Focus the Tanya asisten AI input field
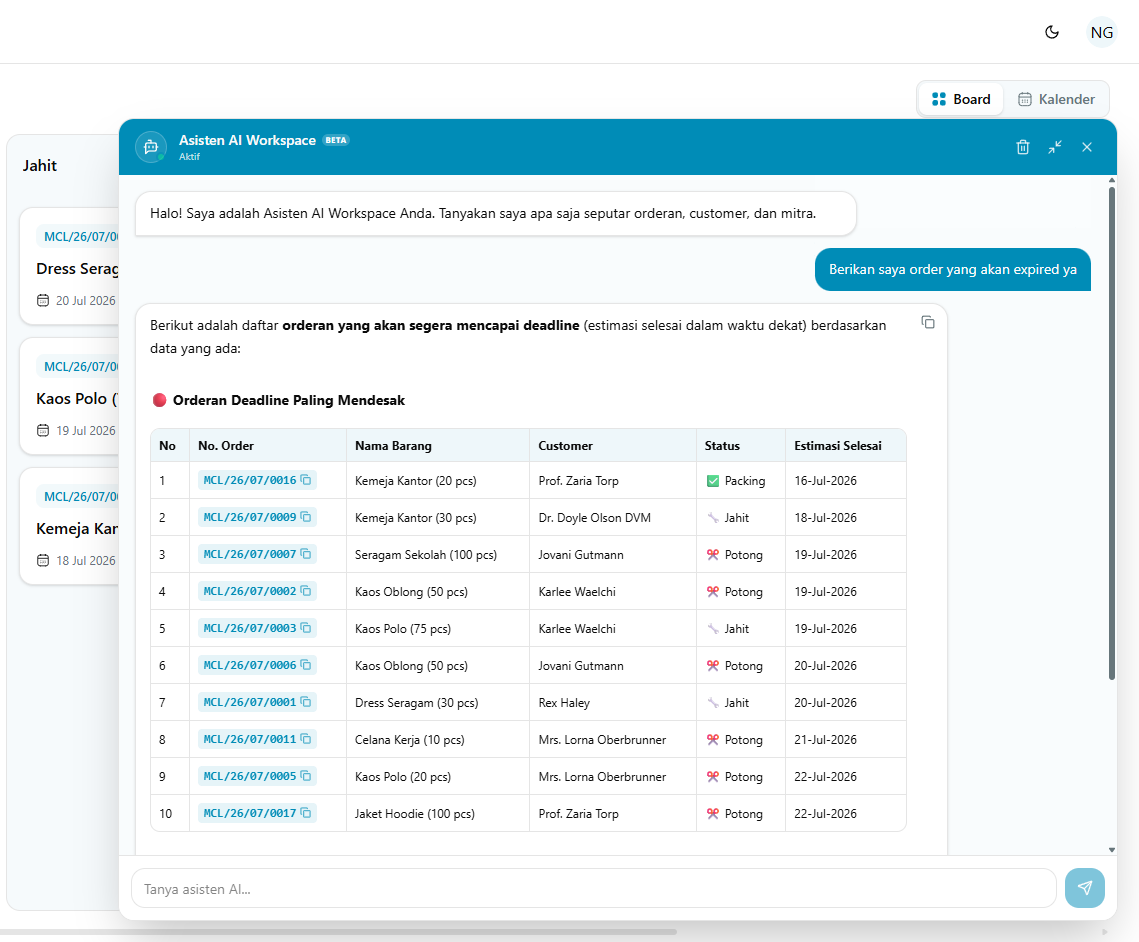The image size is (1139, 942). coord(593,888)
